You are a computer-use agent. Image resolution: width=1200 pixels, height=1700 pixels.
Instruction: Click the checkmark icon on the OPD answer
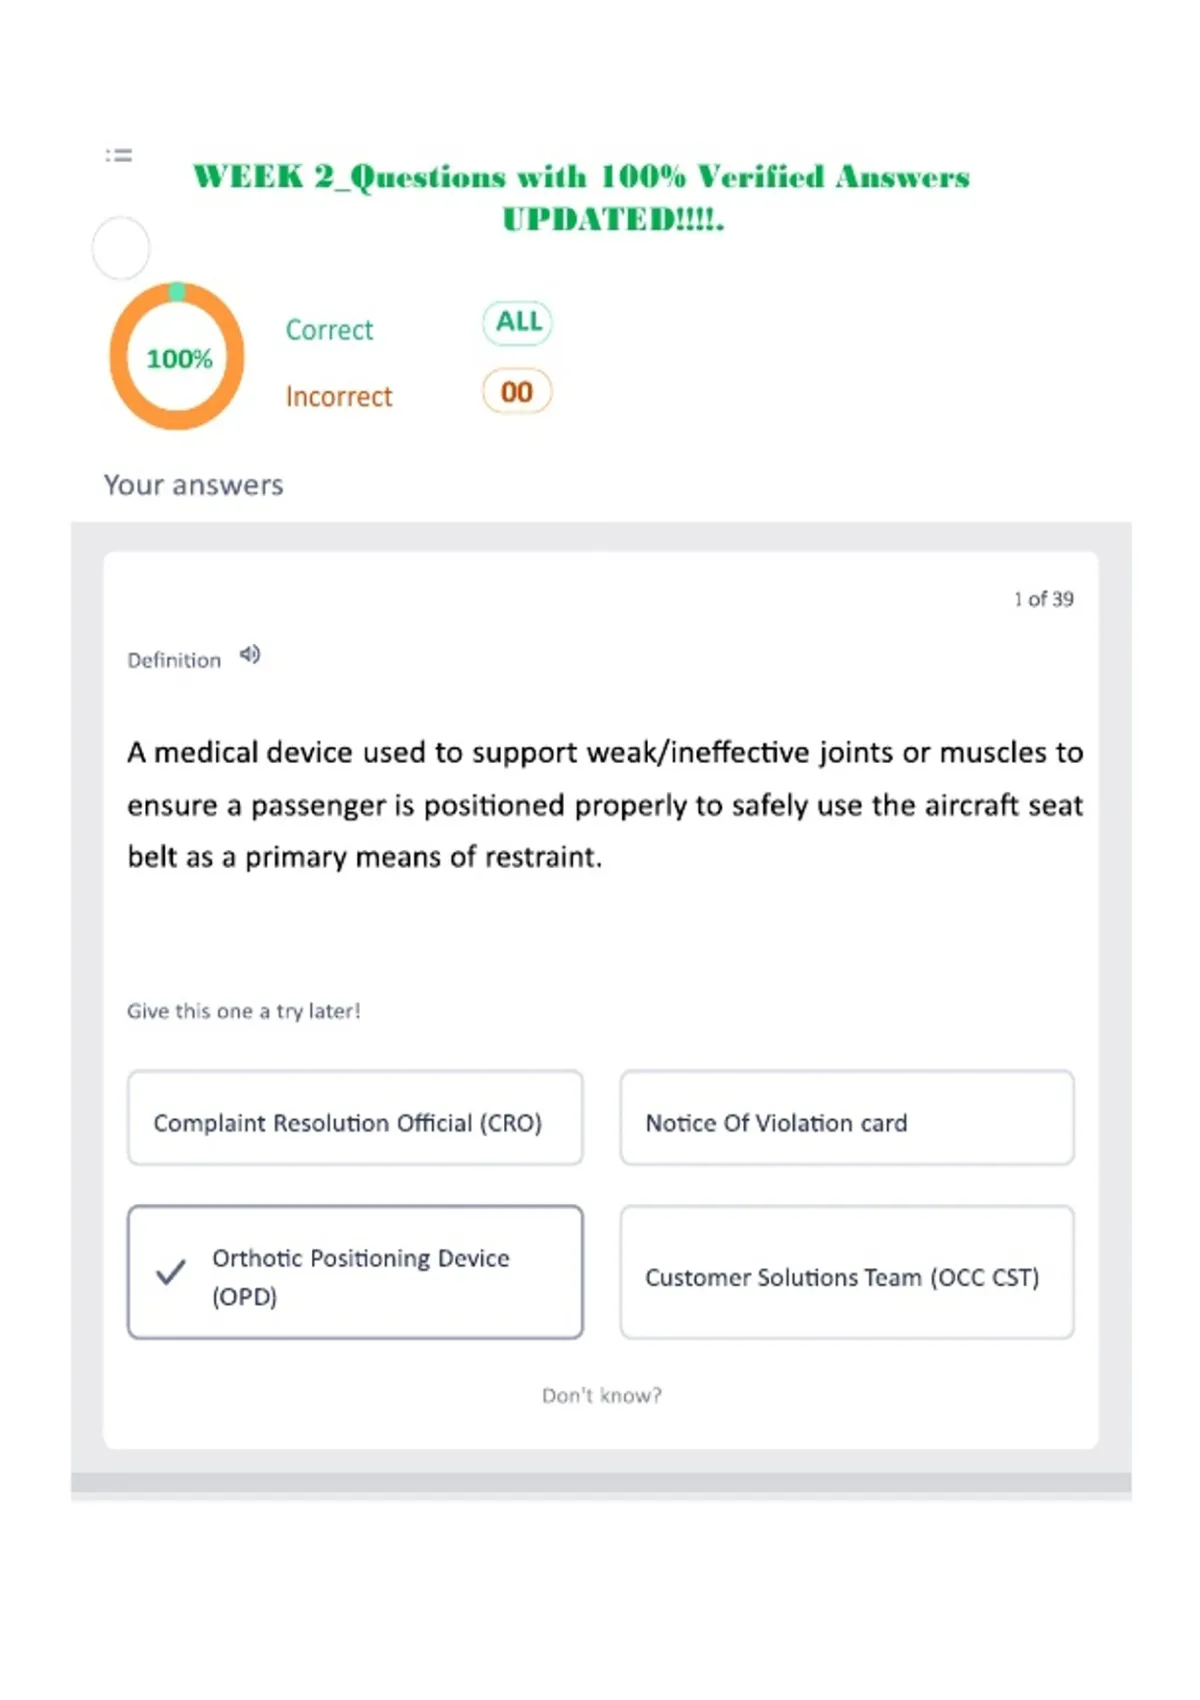click(x=171, y=1272)
